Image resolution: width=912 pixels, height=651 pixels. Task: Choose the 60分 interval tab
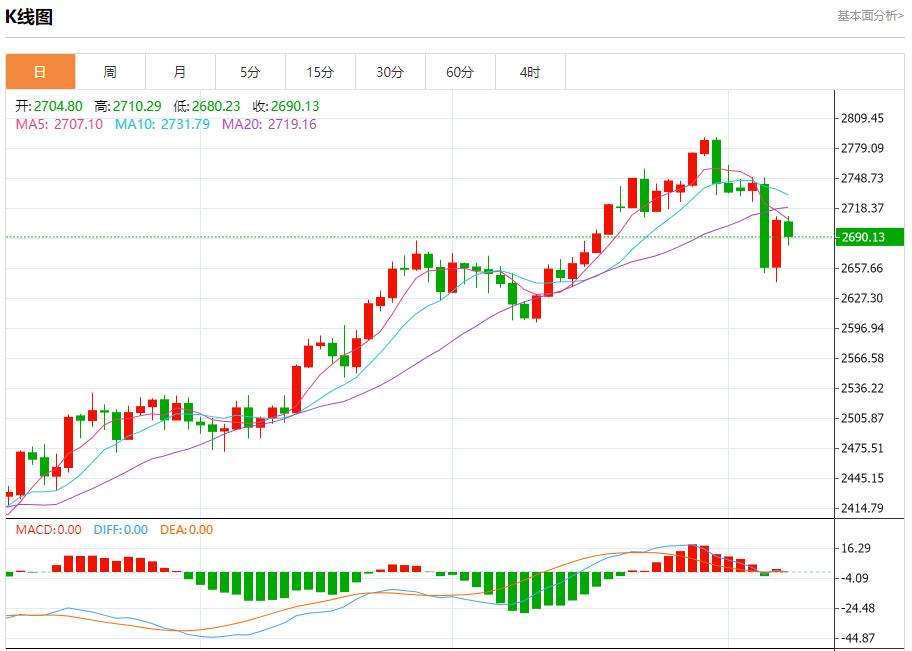(460, 72)
